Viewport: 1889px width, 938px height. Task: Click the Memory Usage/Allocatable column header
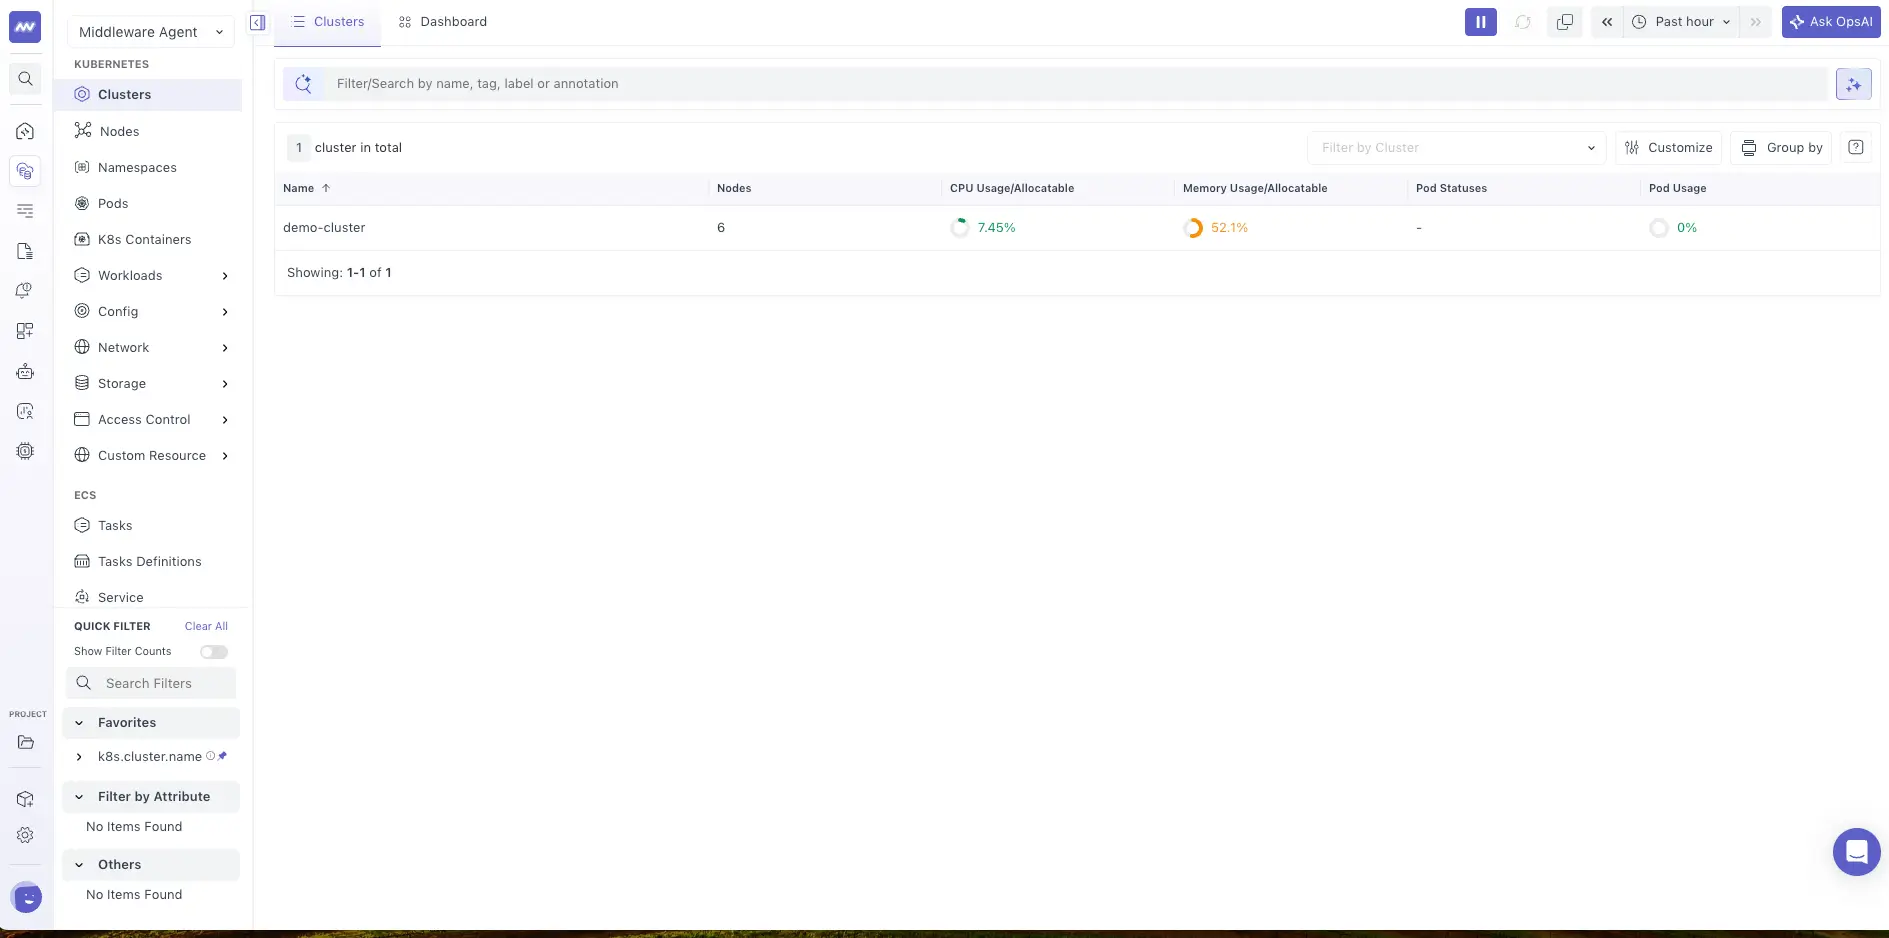click(x=1255, y=188)
